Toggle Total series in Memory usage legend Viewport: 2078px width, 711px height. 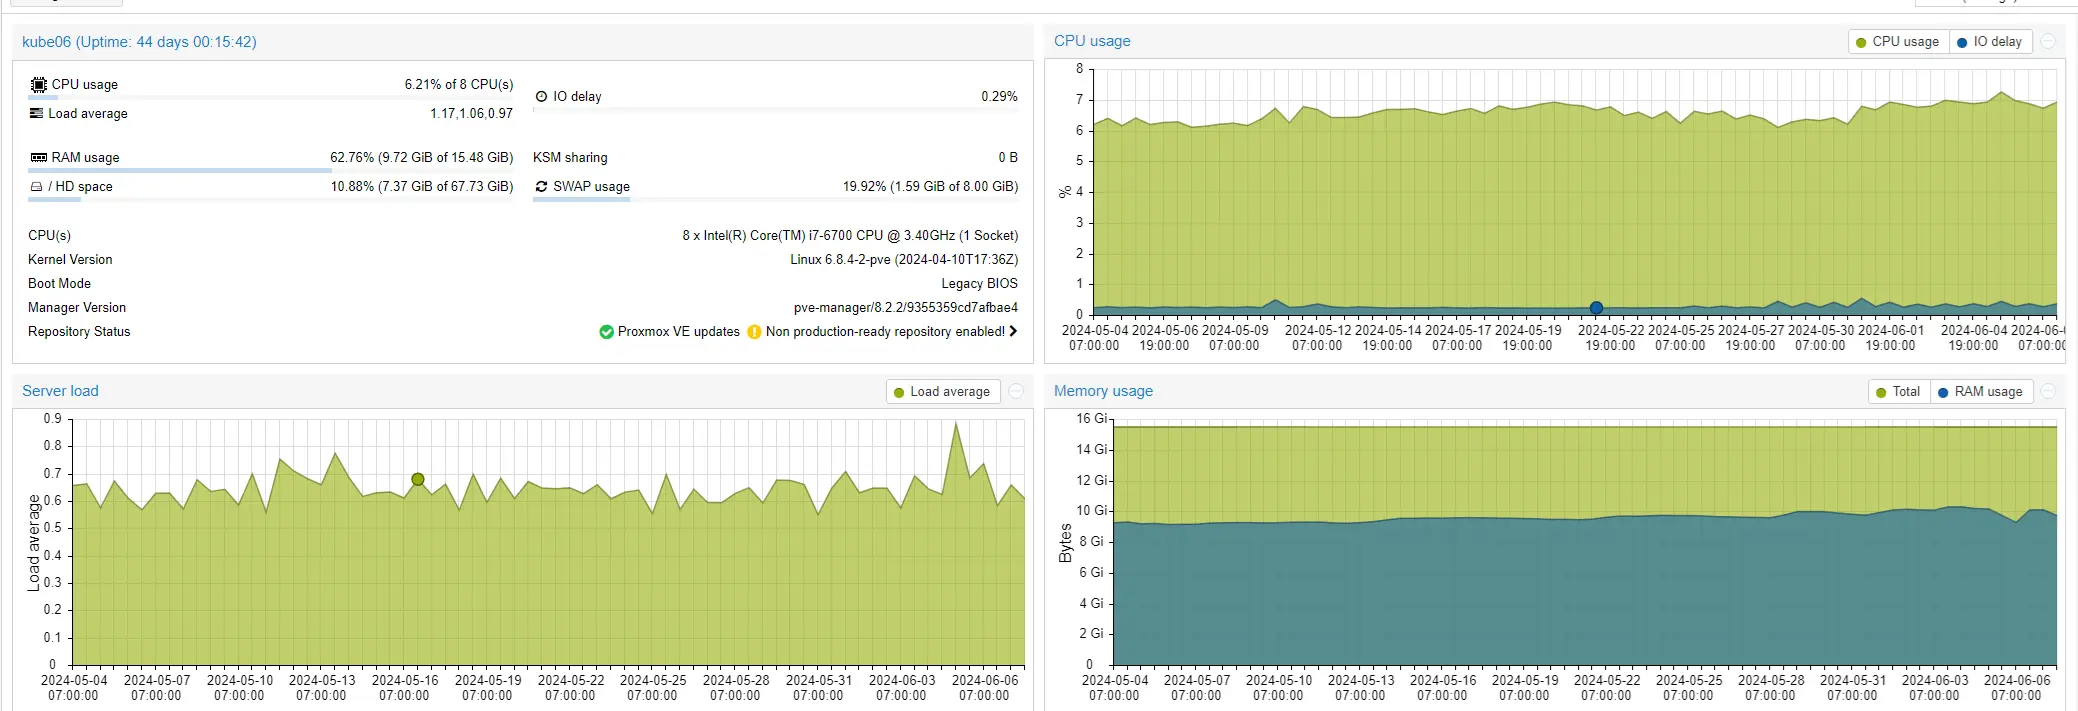pos(1898,392)
